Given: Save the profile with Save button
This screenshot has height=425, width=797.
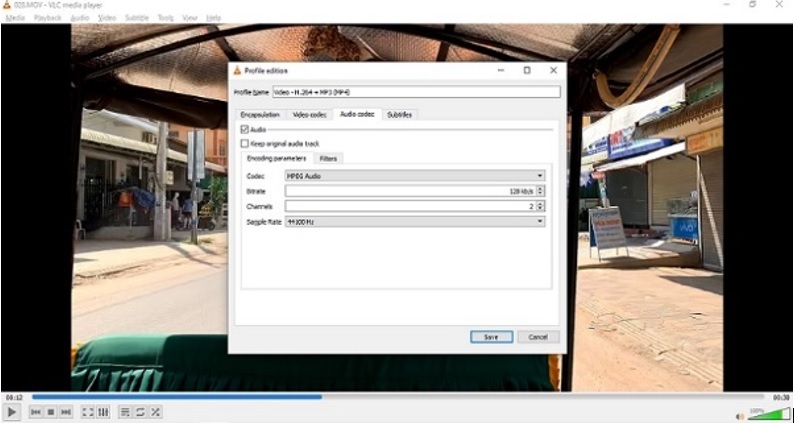Looking at the screenshot, I should tap(491, 337).
